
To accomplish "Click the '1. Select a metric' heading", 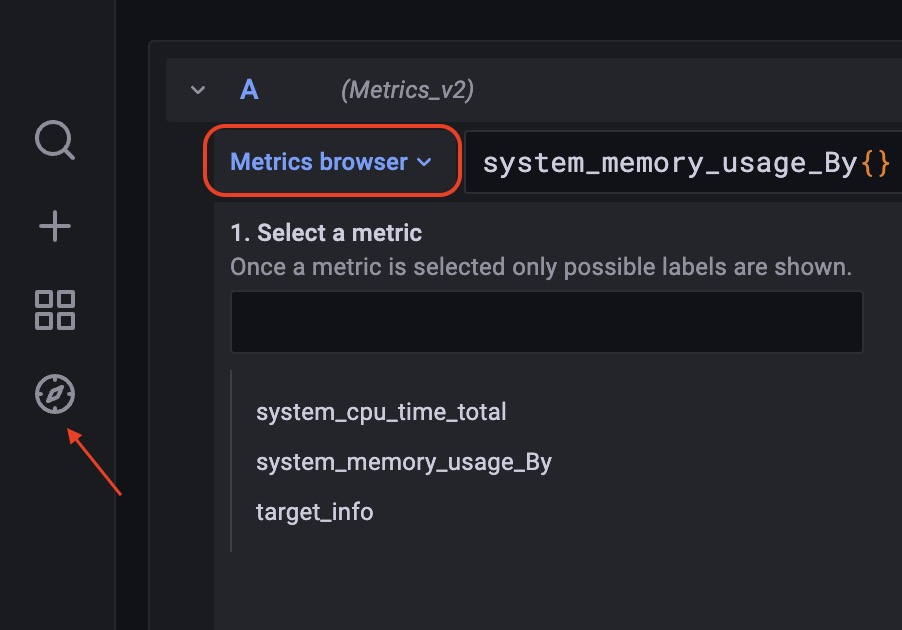I will point(326,233).
